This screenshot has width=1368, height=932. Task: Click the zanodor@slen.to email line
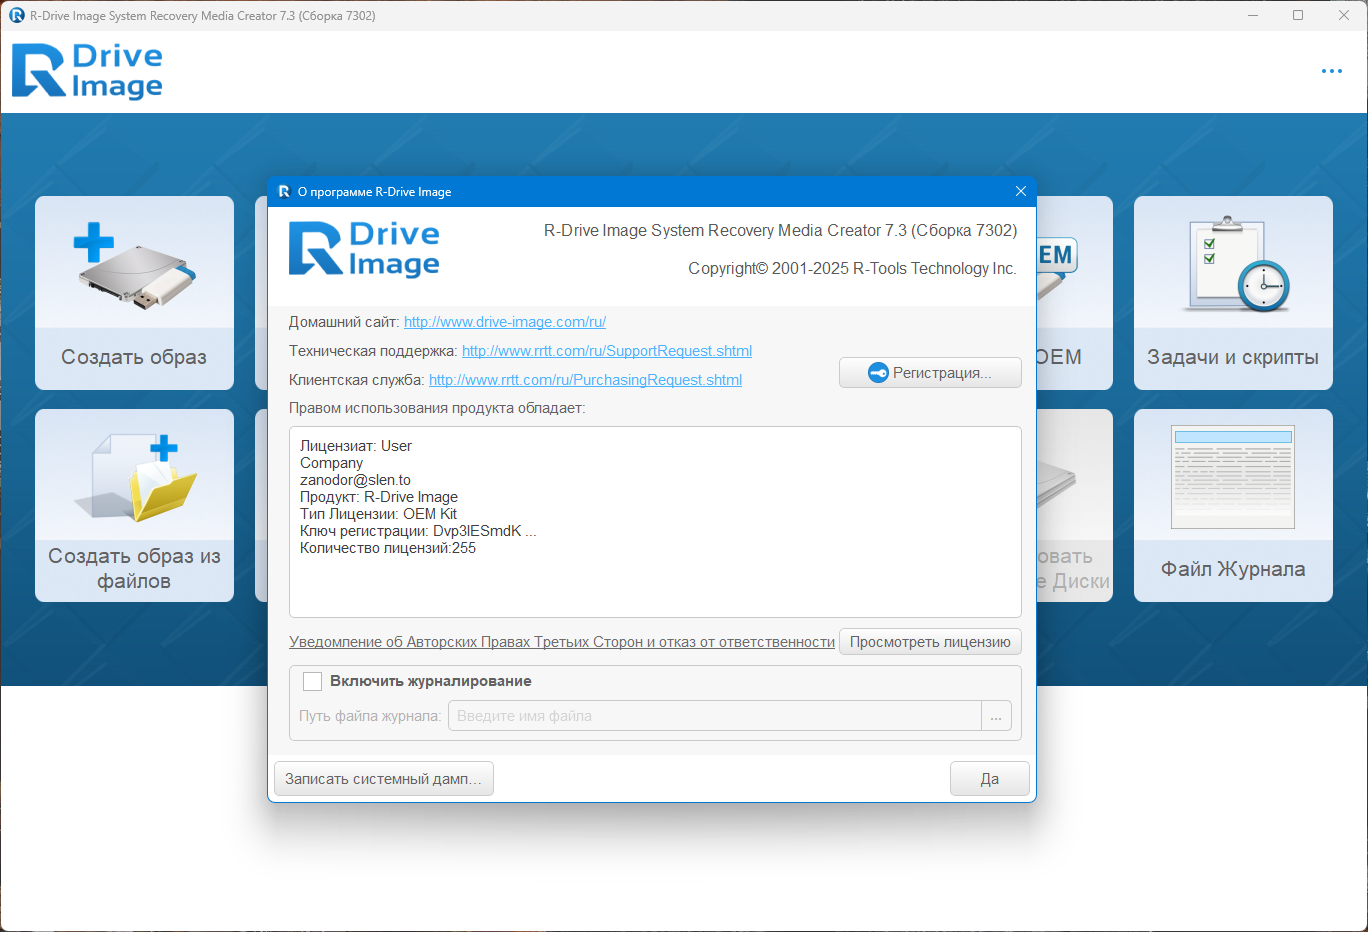[x=355, y=480]
